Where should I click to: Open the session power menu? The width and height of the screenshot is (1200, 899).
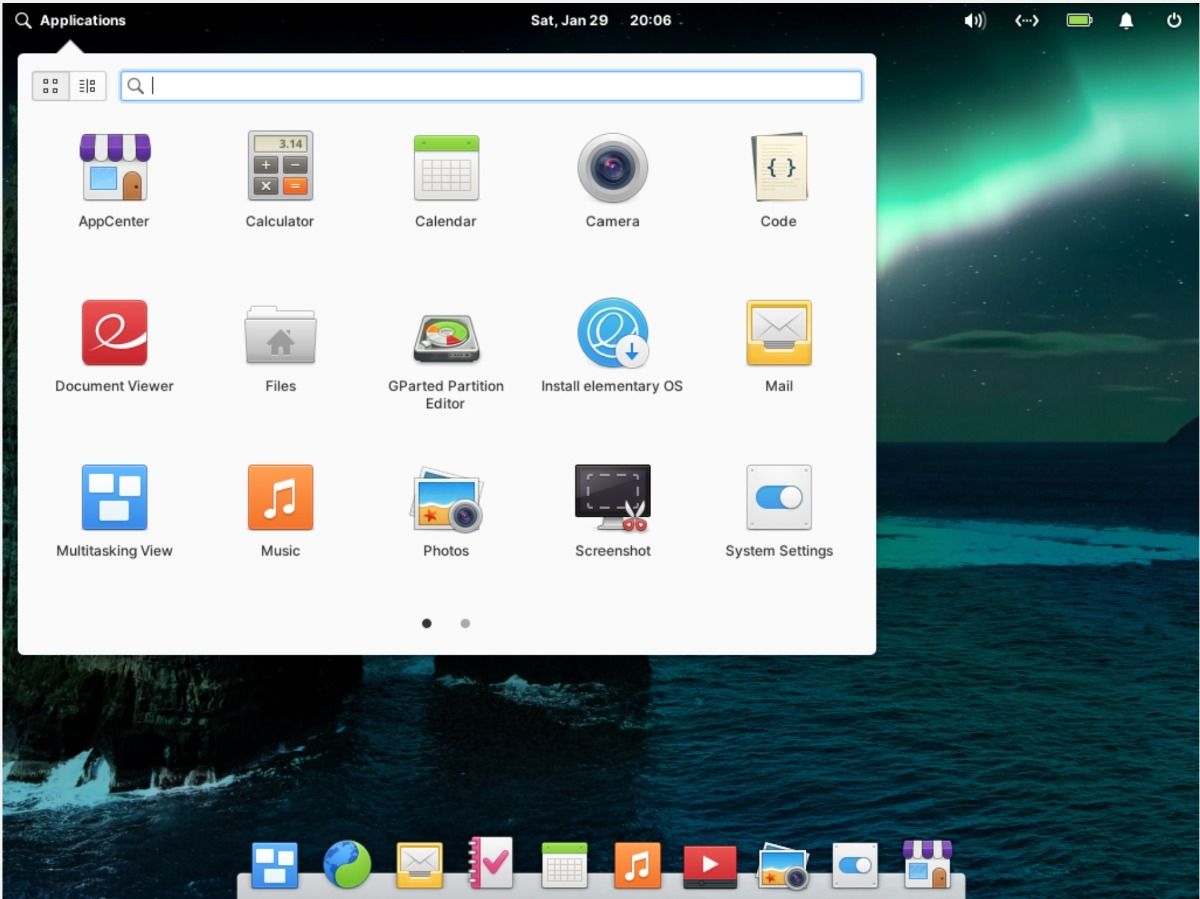1176,19
